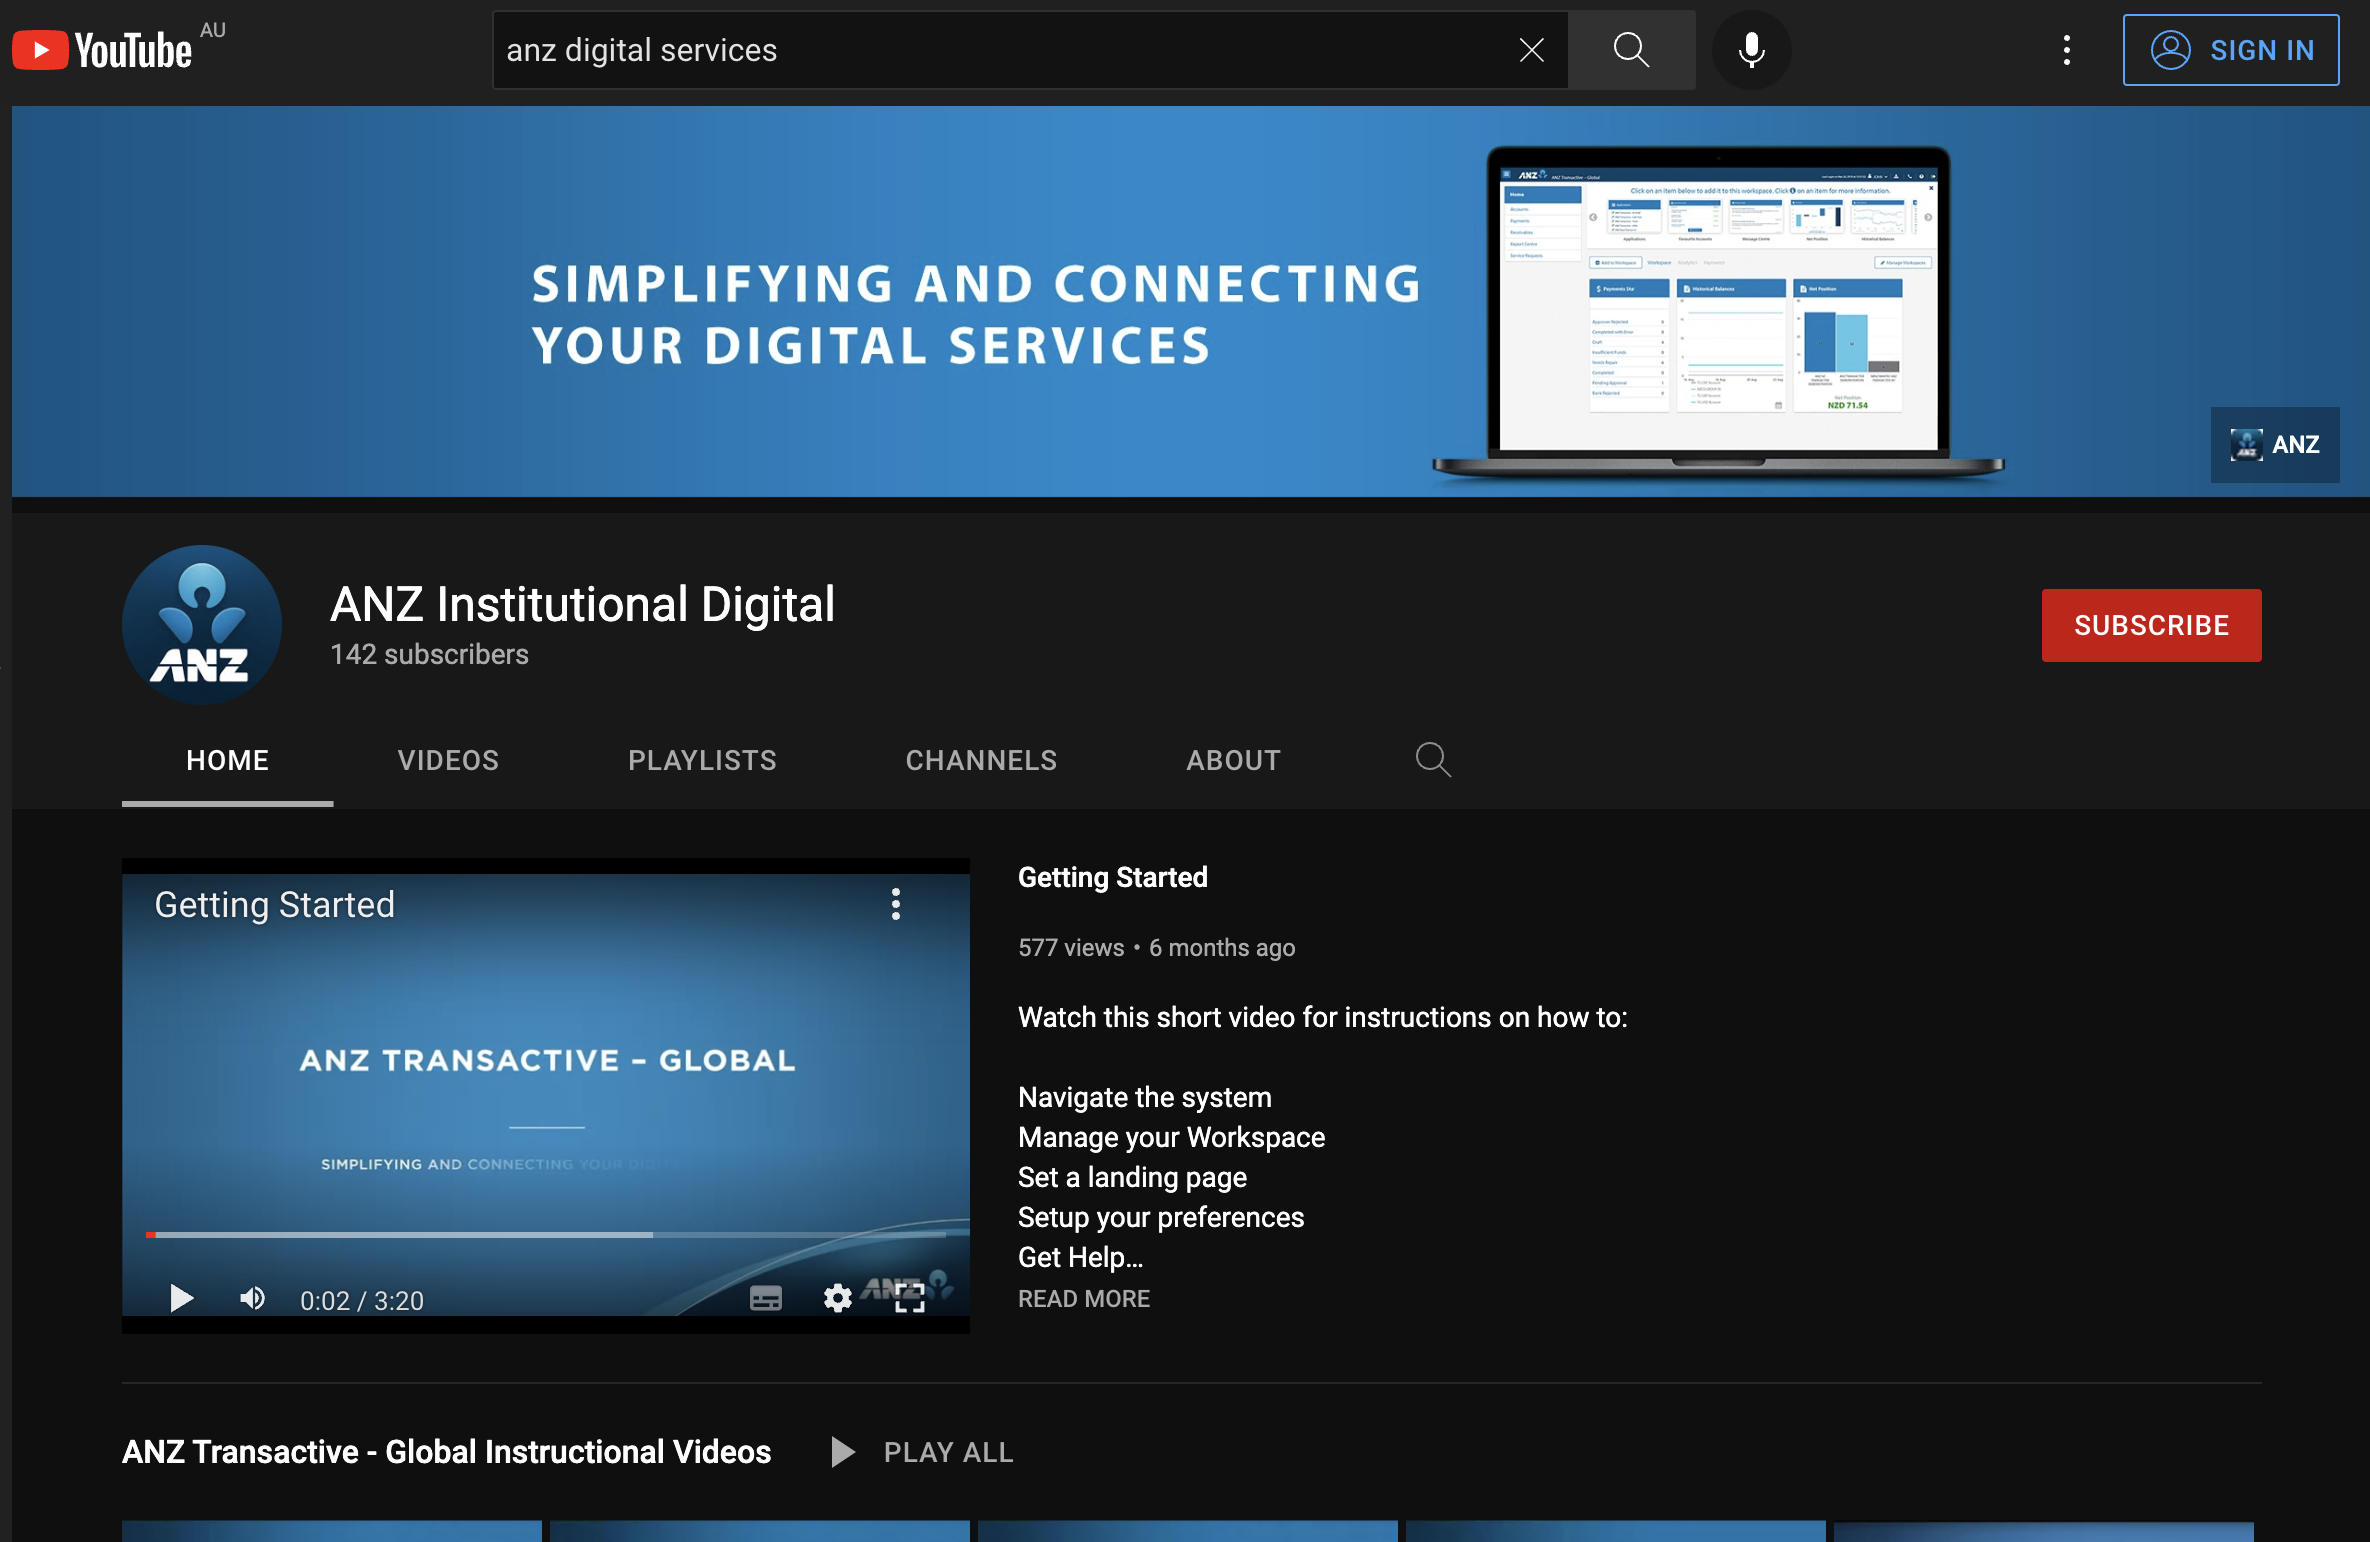Image resolution: width=2370 pixels, height=1542 pixels.
Task: Click the 'Manage your Workspace' description line
Action: [x=1171, y=1138]
